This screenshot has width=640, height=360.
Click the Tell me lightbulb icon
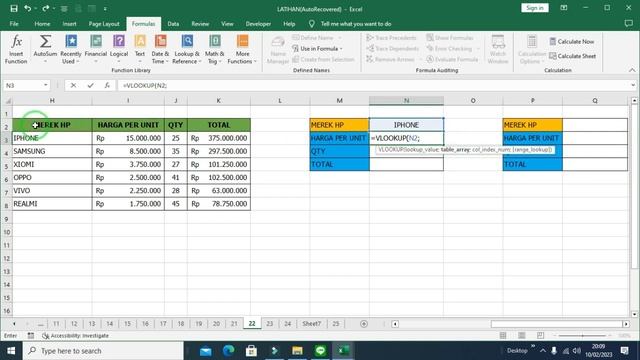pyautogui.click(x=311, y=24)
